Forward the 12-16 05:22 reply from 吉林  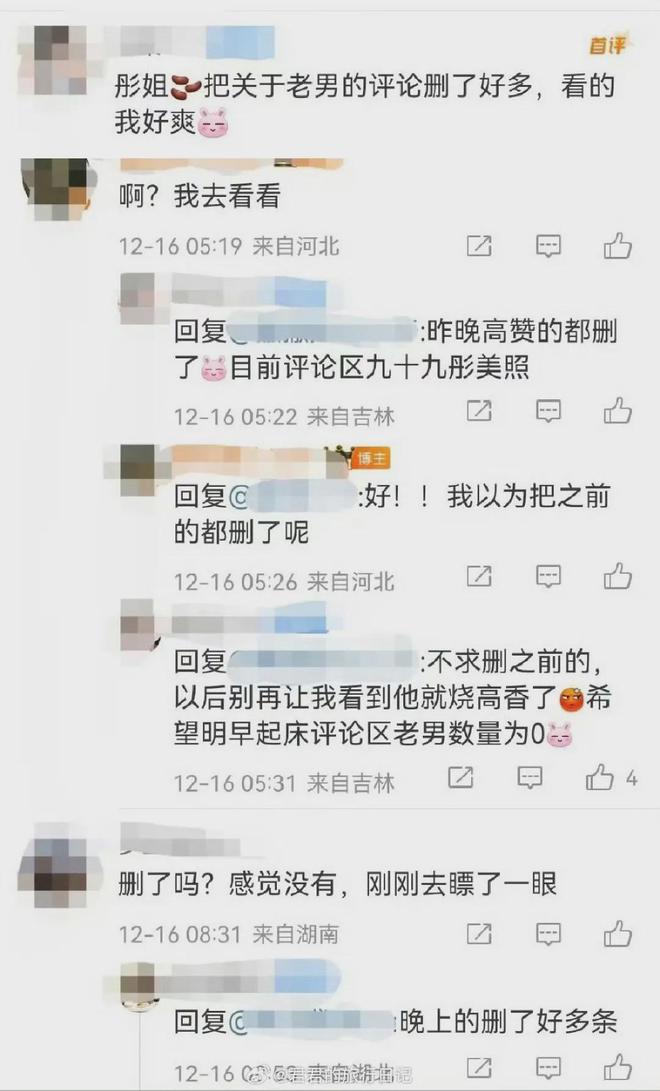[479, 411]
